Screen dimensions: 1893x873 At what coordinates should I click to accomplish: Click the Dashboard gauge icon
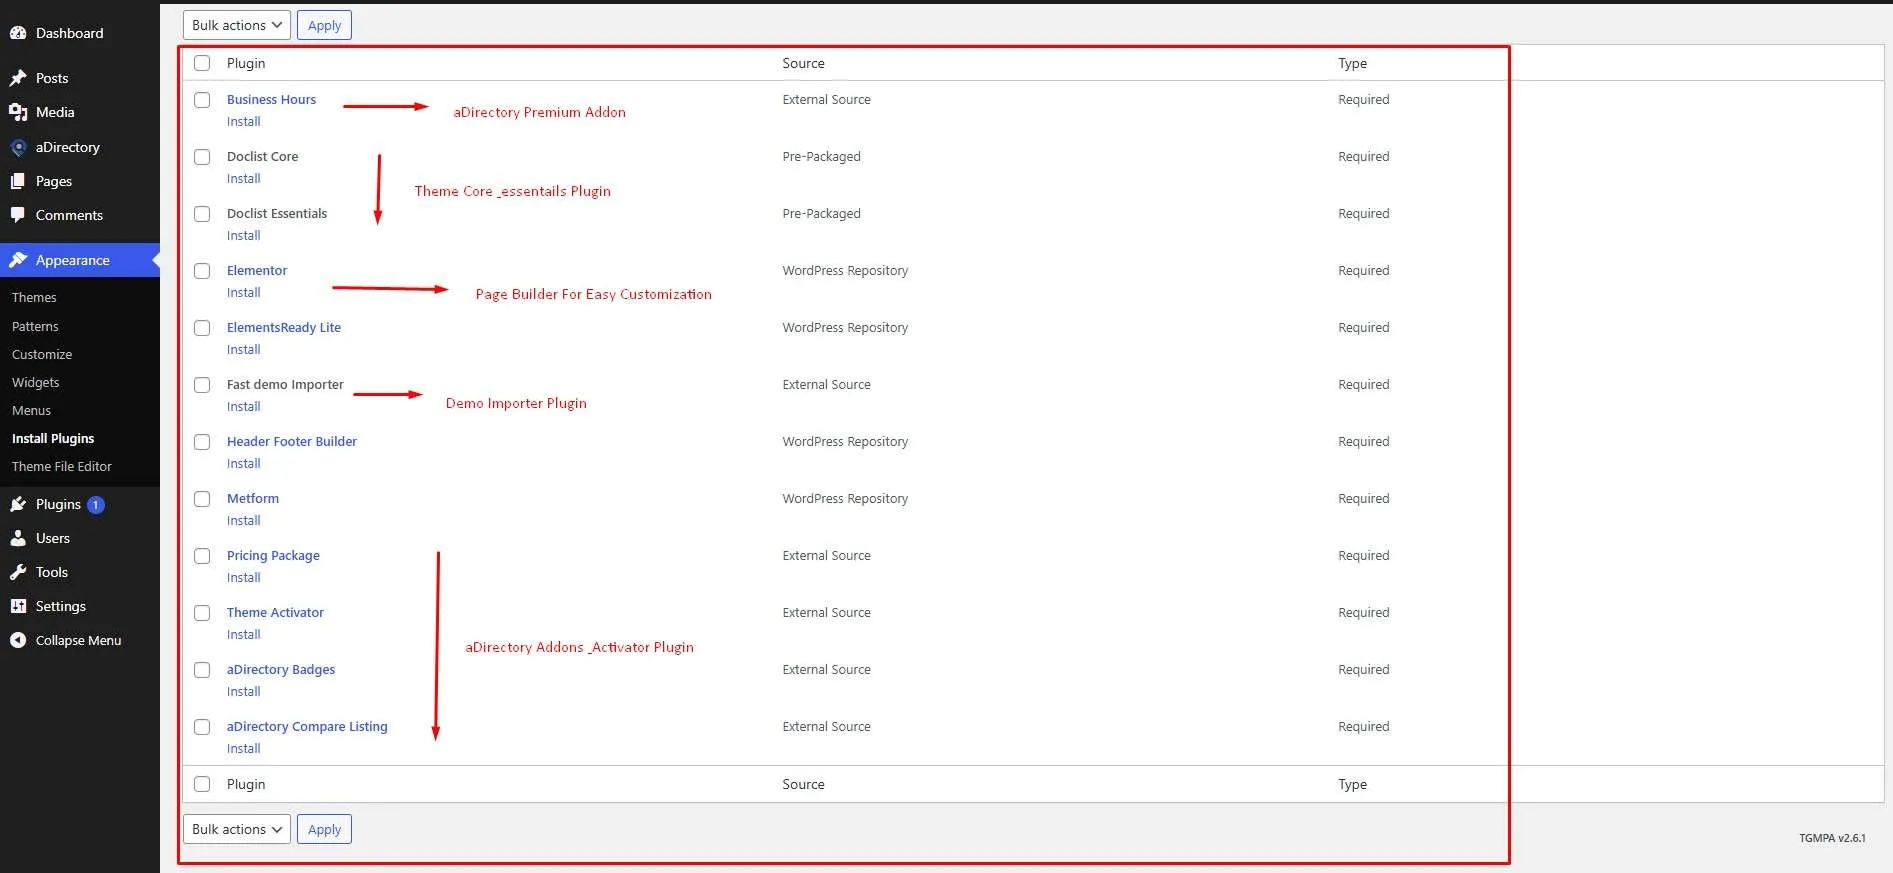(x=18, y=33)
